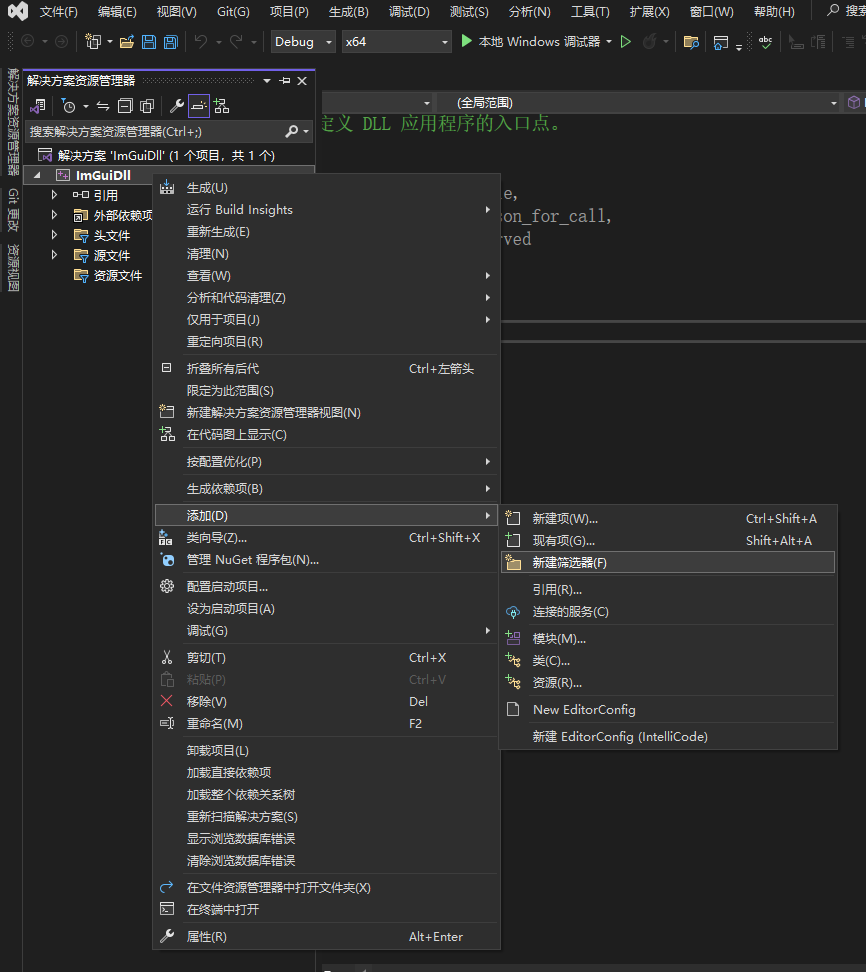Image resolution: width=866 pixels, height=972 pixels.
Task: Select 重命名(M) in context menu
Action: pos(326,724)
